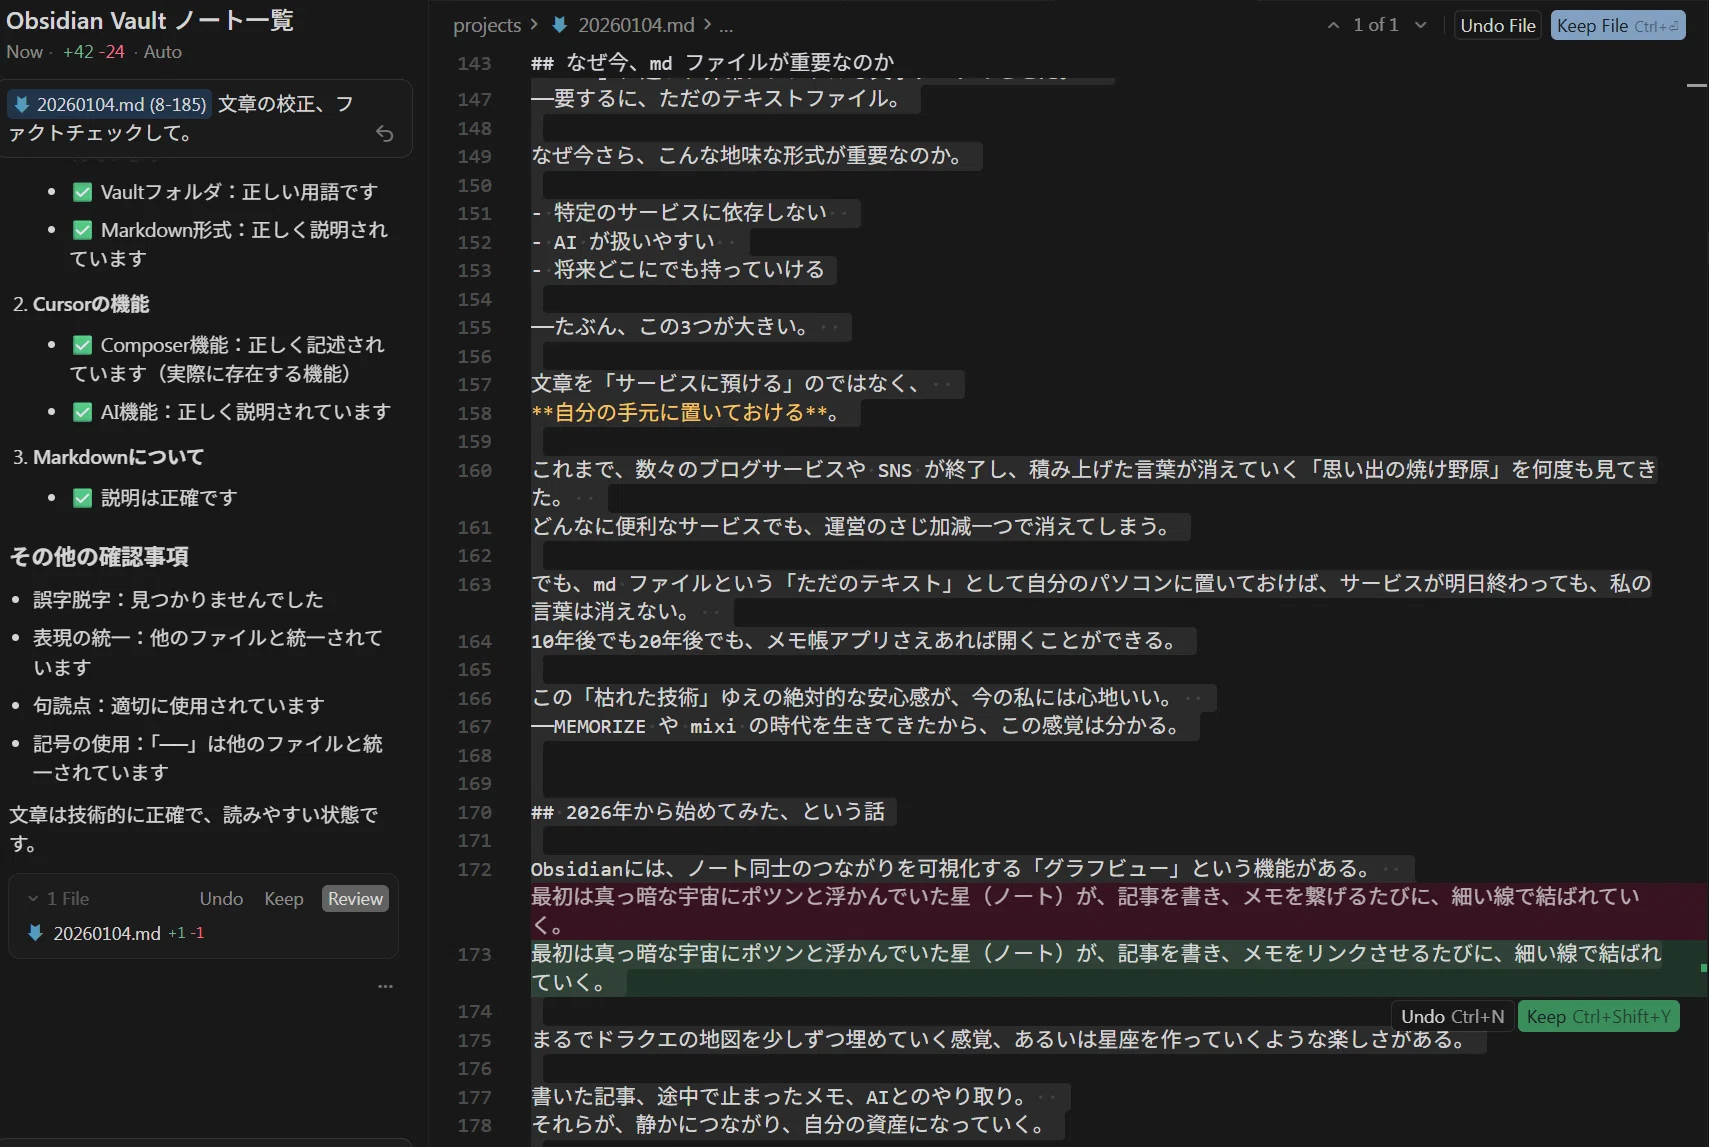This screenshot has width=1709, height=1147.
Task: Open 20260104.md in changed files list
Action: (x=107, y=933)
